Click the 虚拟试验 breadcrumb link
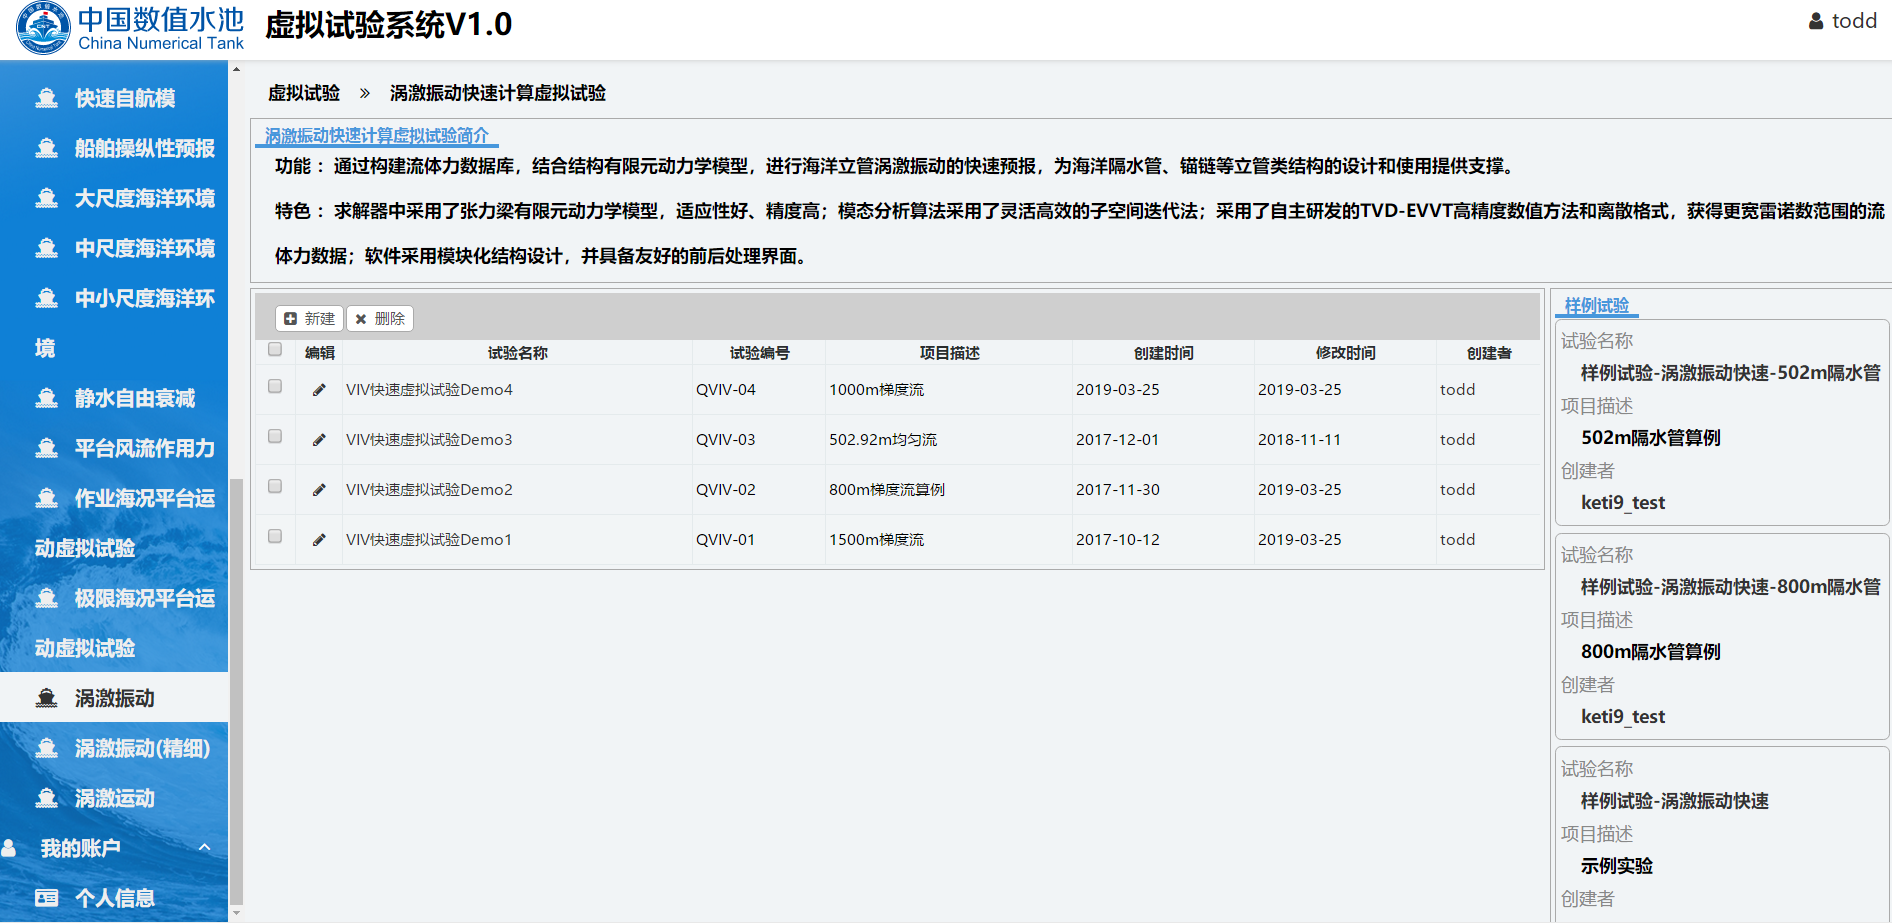Screen dimensions: 1892x923 (x=304, y=93)
